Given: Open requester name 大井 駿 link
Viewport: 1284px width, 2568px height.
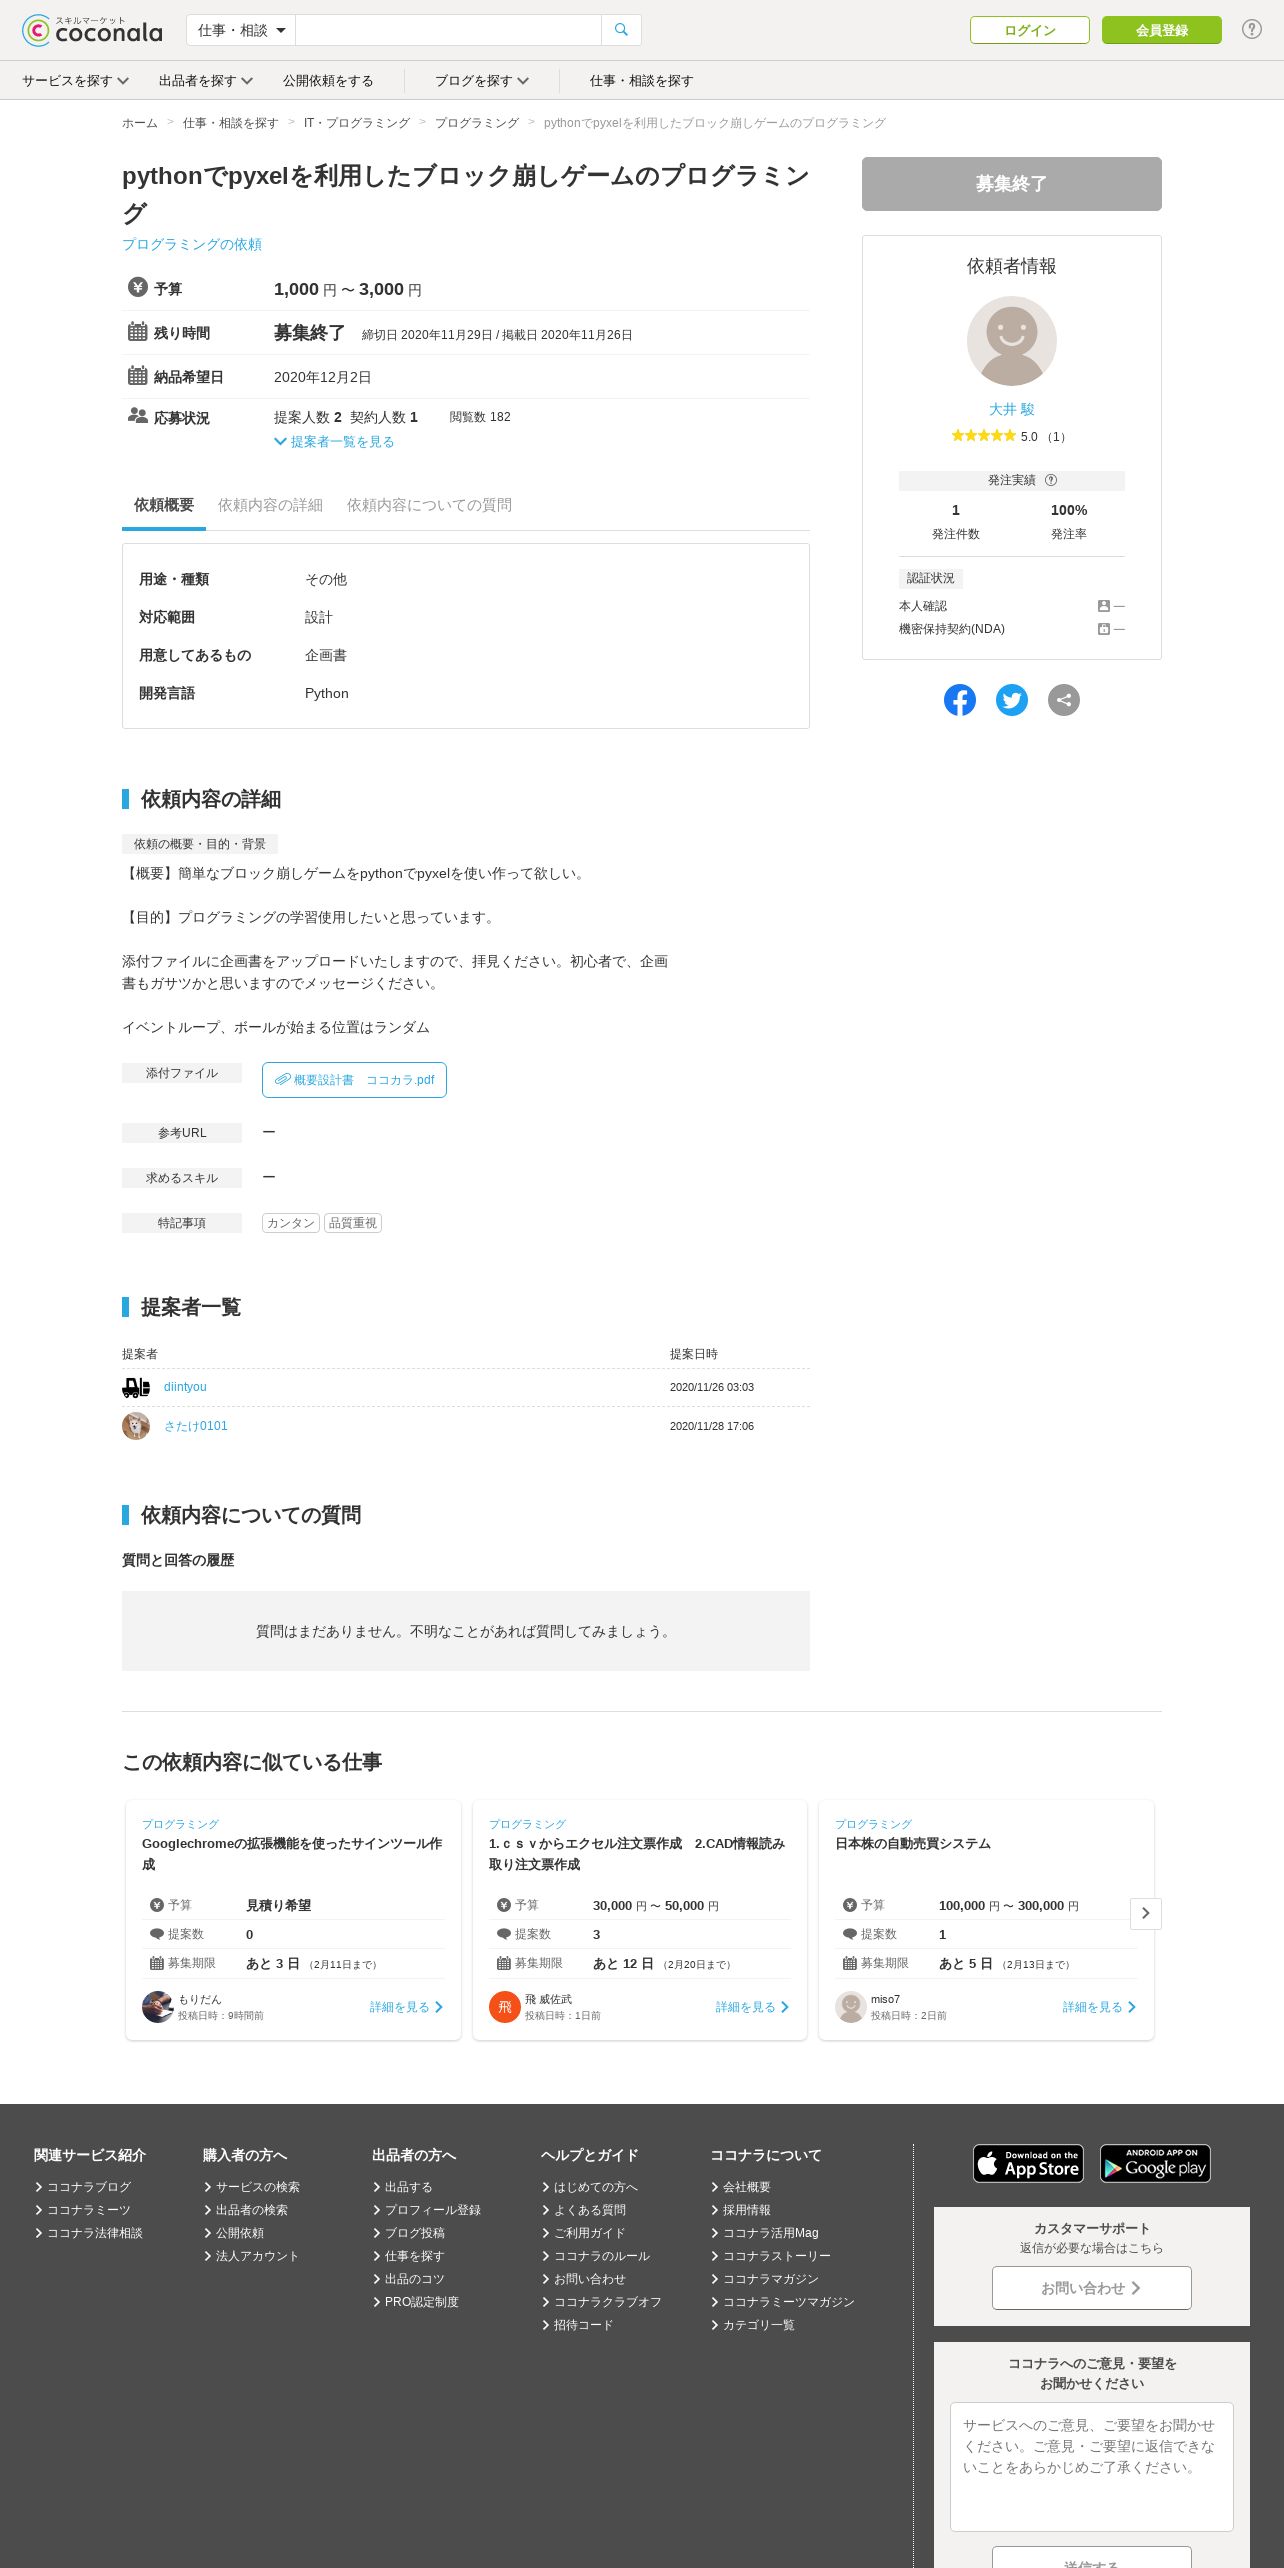Looking at the screenshot, I should 1012,409.
